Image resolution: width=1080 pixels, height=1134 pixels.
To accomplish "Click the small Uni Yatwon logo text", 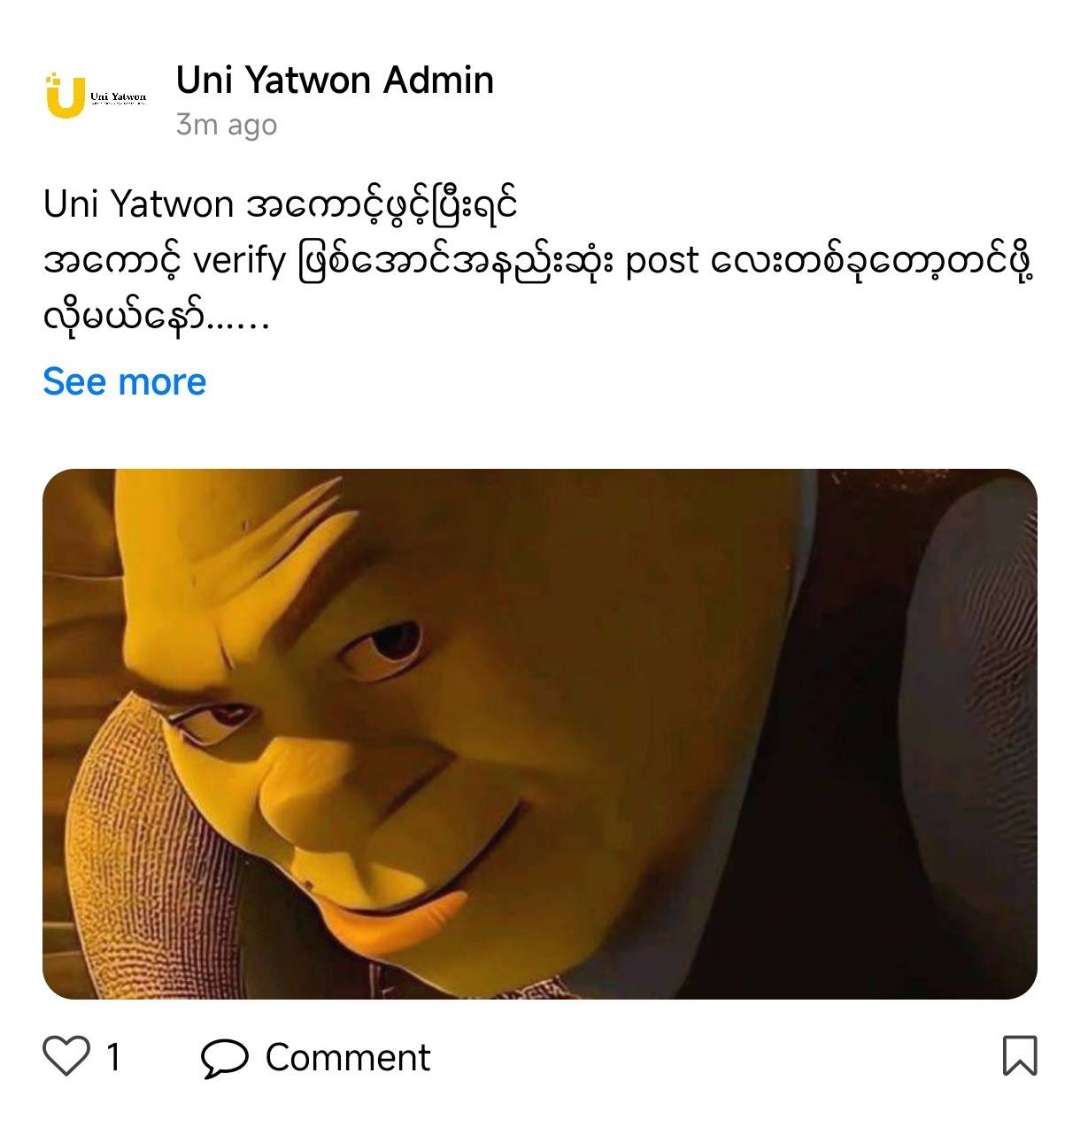I will pyautogui.click(x=118, y=98).
